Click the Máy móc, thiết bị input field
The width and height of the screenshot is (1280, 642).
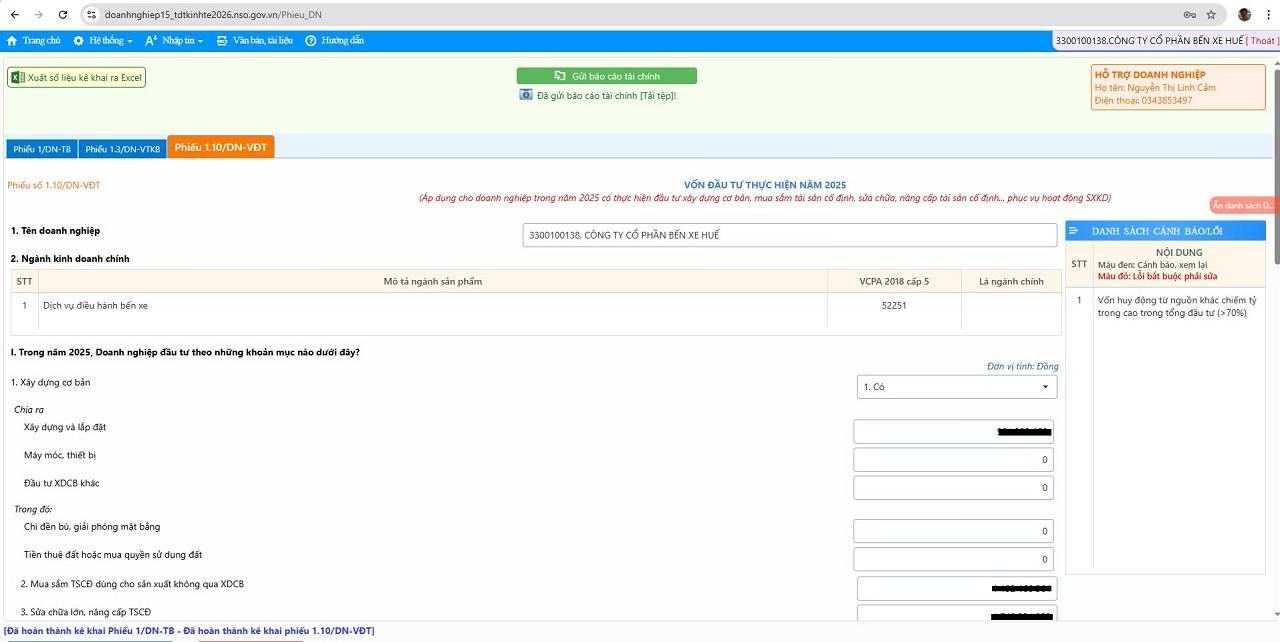coord(954,460)
